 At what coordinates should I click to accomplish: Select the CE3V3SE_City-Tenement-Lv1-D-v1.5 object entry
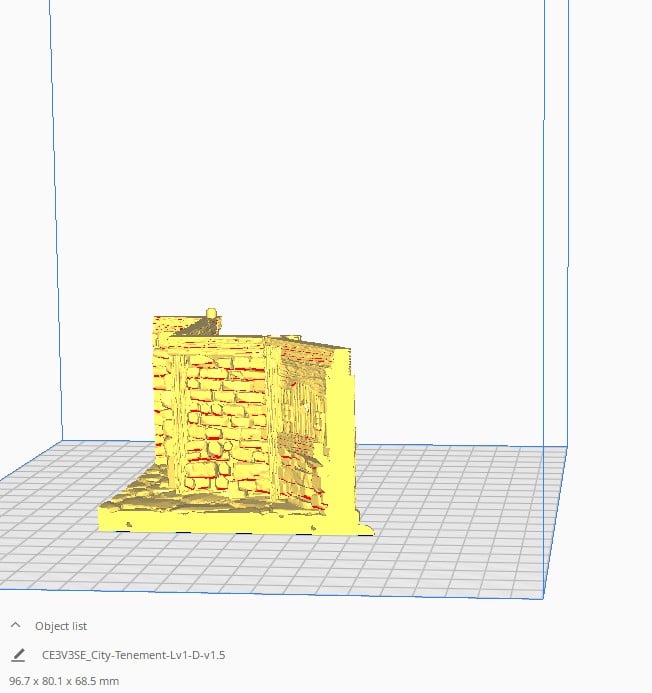(133, 655)
